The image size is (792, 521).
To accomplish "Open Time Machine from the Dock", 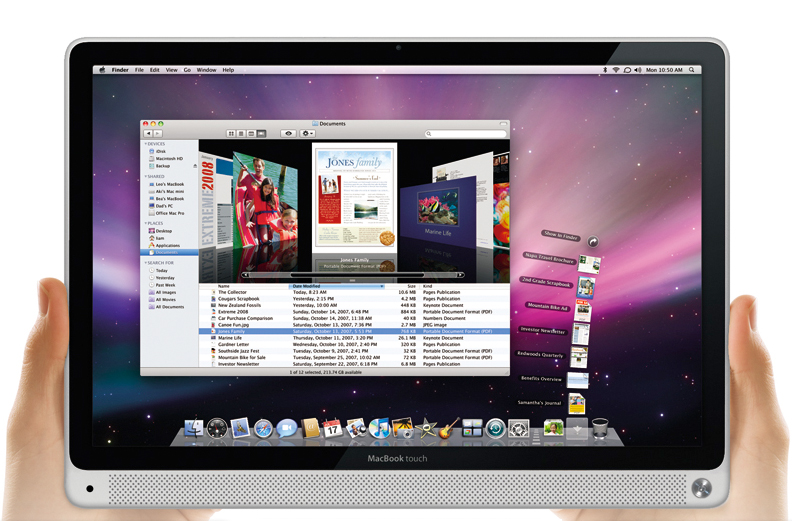I will [495, 429].
